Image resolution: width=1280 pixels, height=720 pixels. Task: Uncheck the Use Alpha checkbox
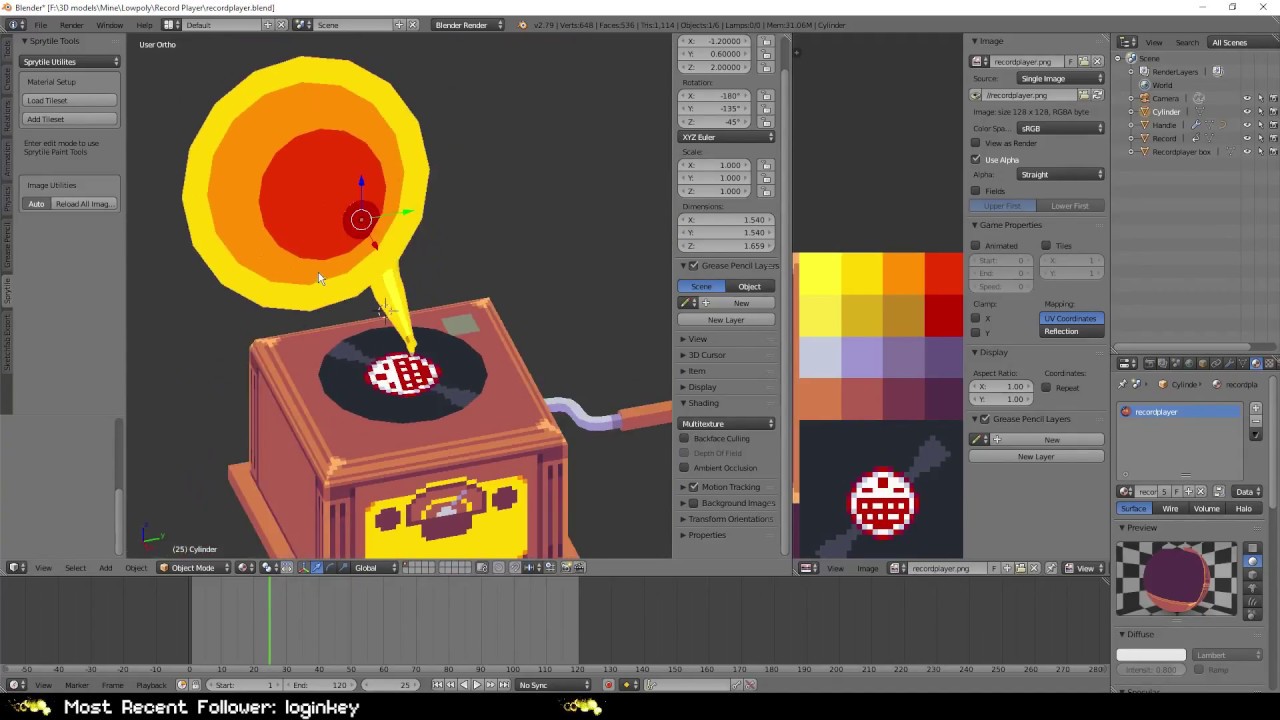click(976, 159)
